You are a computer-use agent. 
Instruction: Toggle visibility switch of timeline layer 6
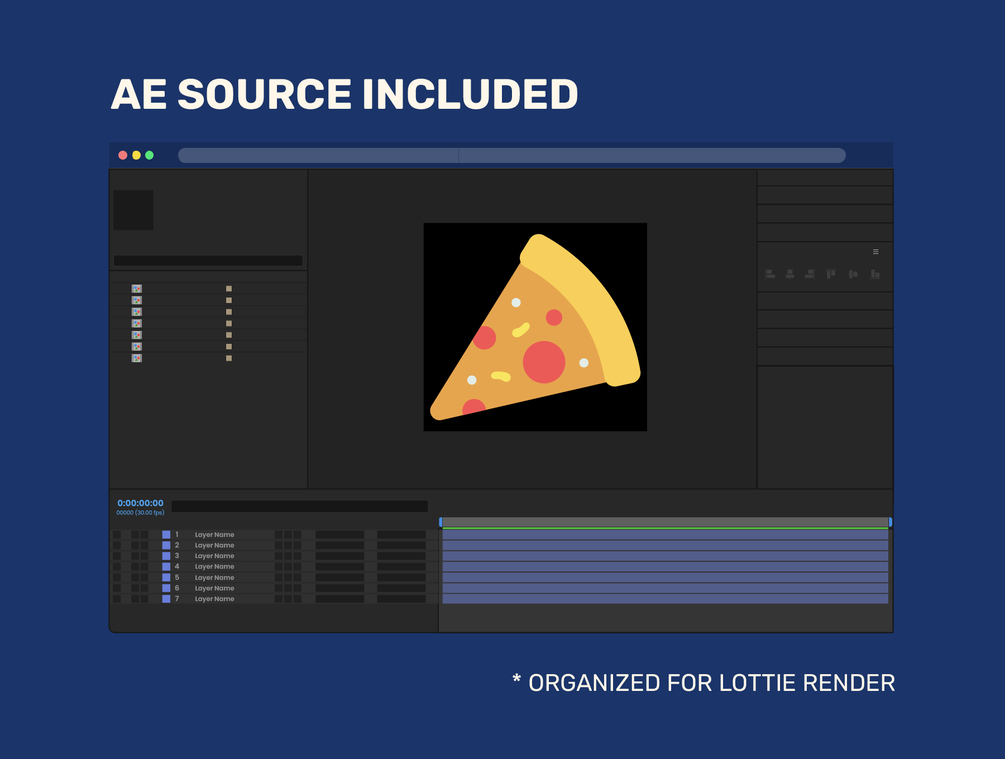click(x=117, y=588)
